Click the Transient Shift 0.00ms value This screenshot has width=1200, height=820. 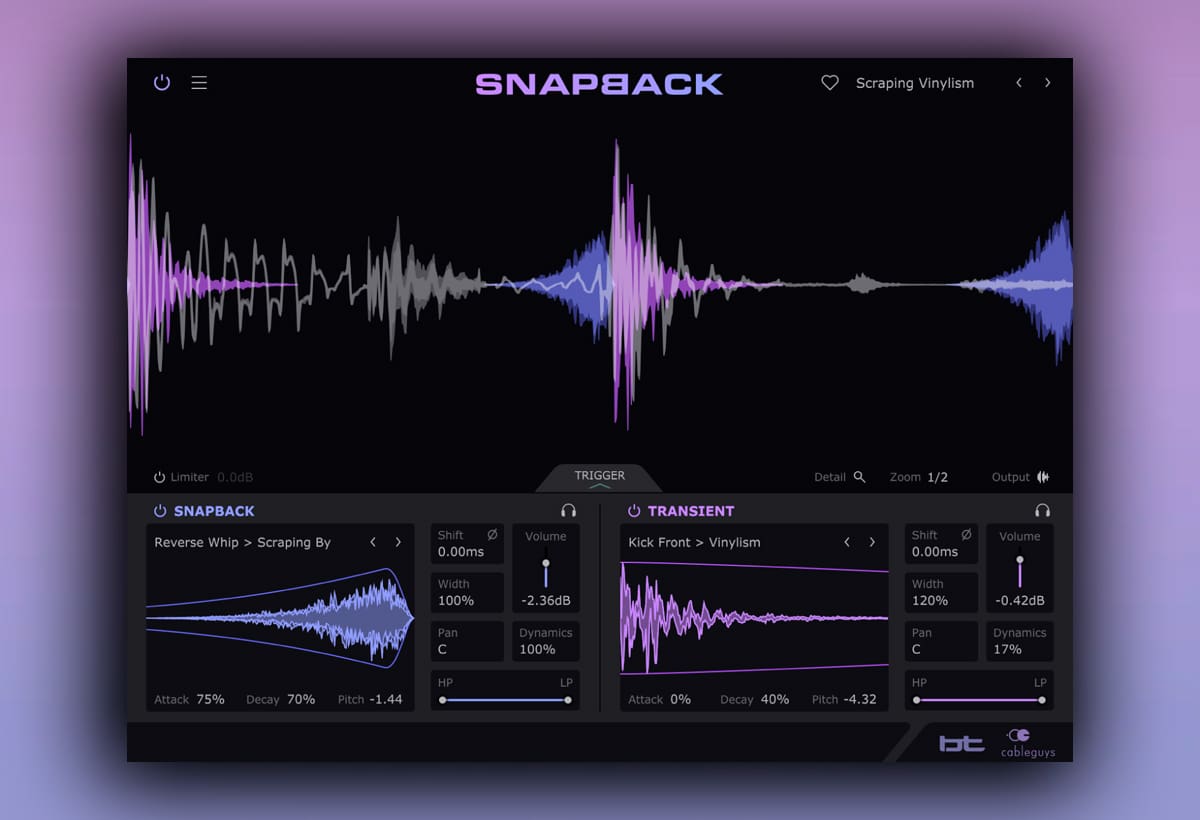[x=934, y=552]
